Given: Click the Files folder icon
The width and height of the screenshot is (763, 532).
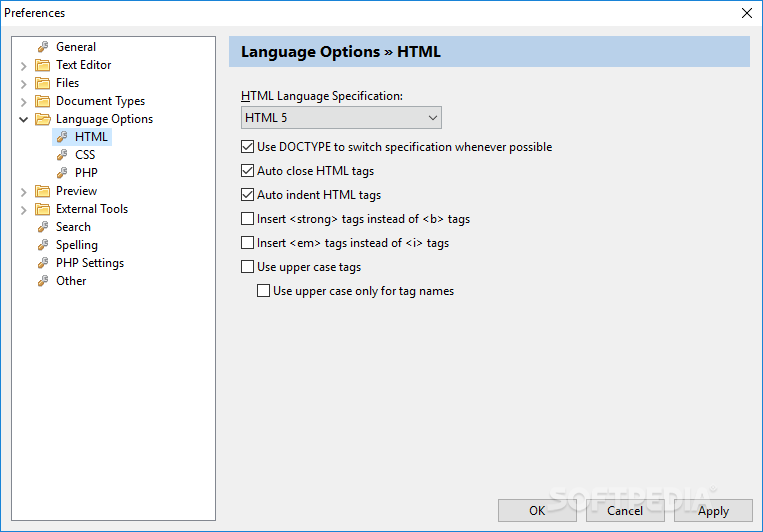Looking at the screenshot, I should pyautogui.click(x=43, y=83).
